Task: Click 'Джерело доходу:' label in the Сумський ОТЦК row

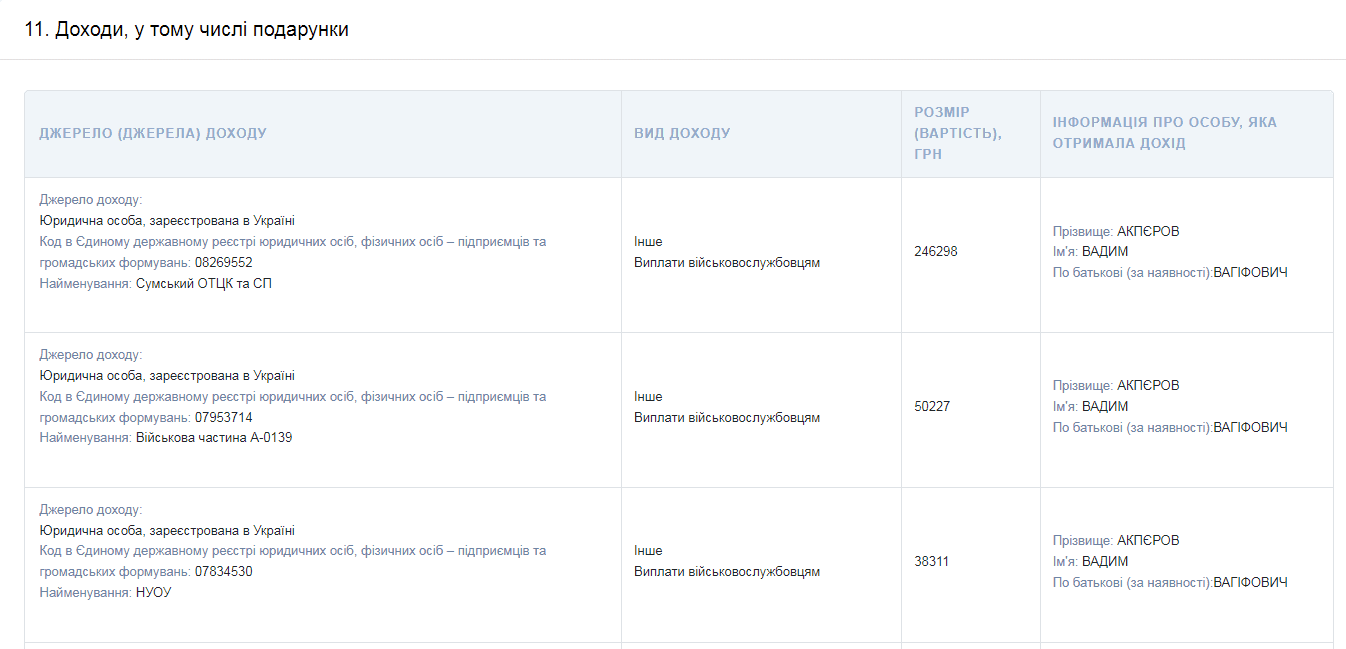Action: tap(91, 200)
